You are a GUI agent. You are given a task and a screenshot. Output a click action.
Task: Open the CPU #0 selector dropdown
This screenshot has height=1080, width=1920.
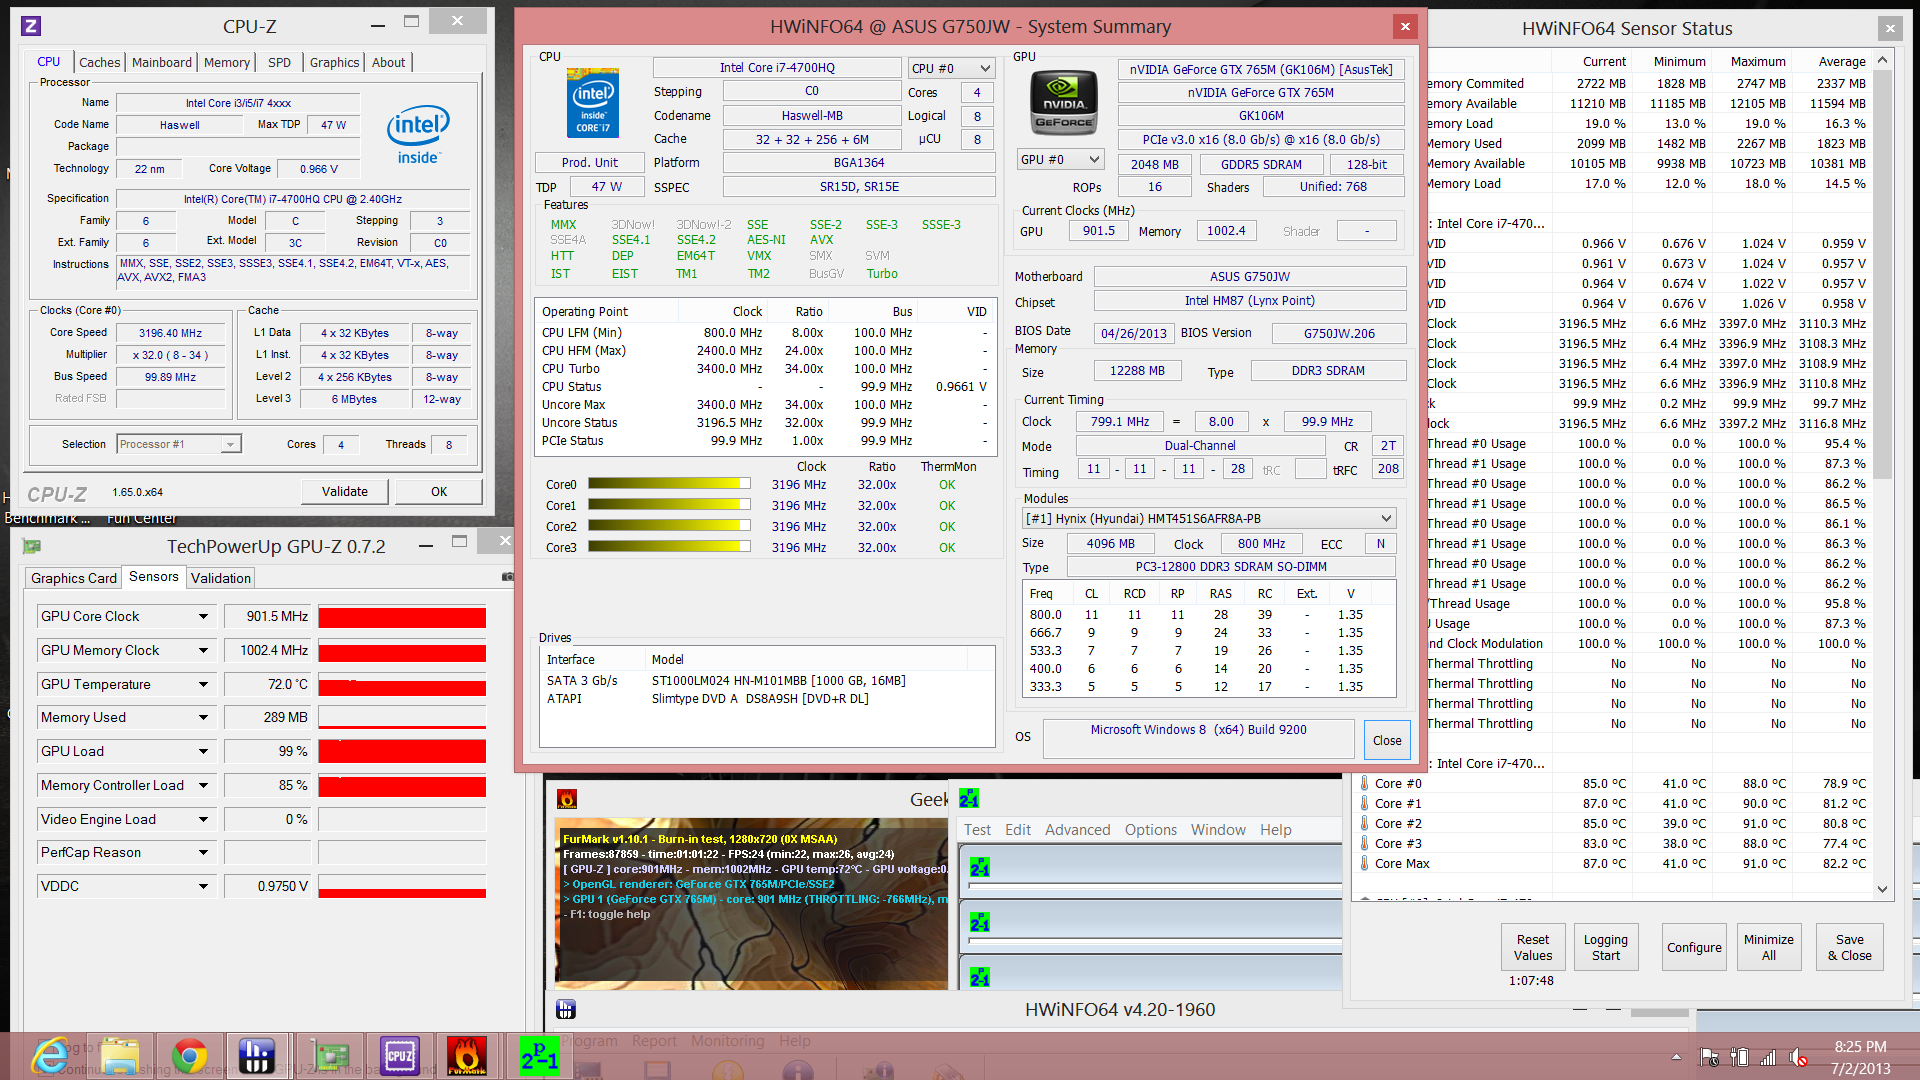click(985, 68)
